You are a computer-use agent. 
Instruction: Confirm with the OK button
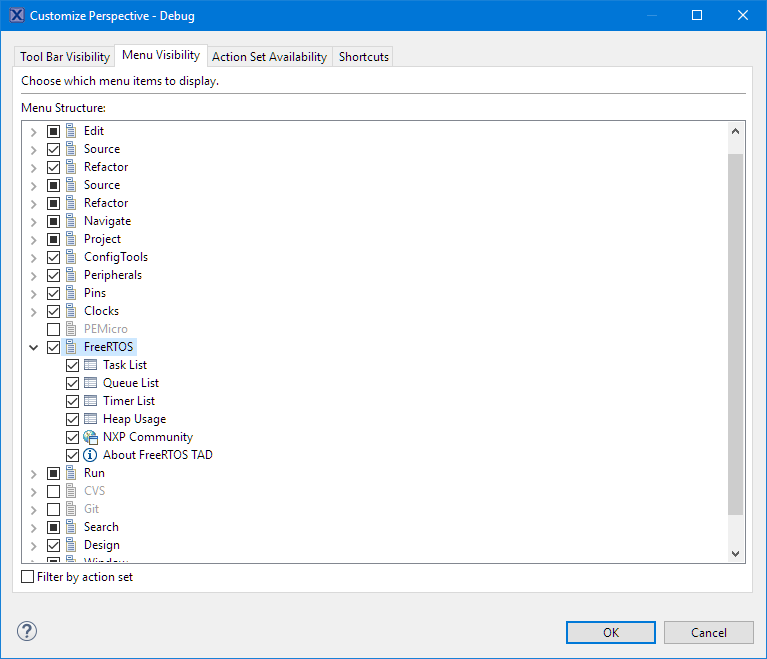click(610, 633)
